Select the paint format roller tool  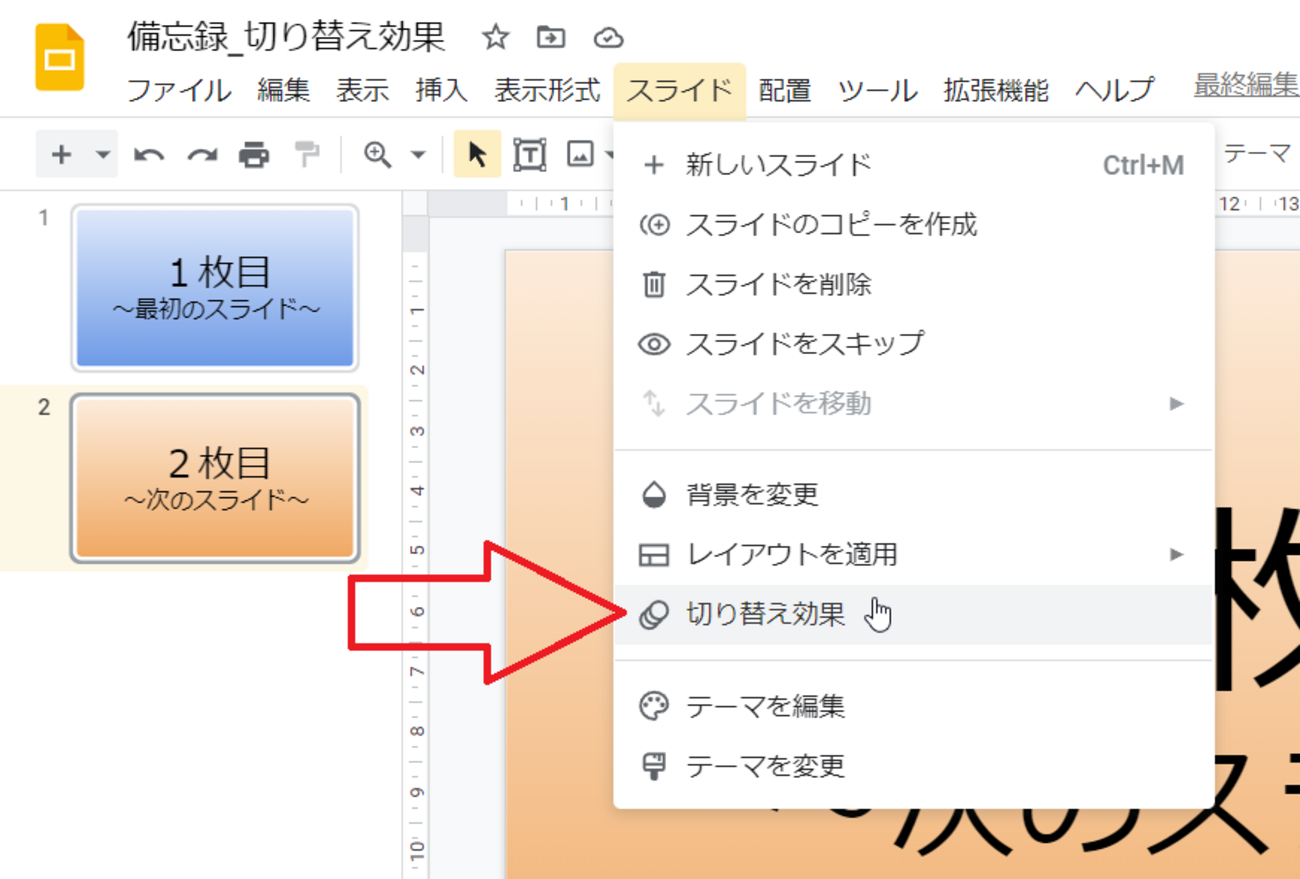(307, 155)
